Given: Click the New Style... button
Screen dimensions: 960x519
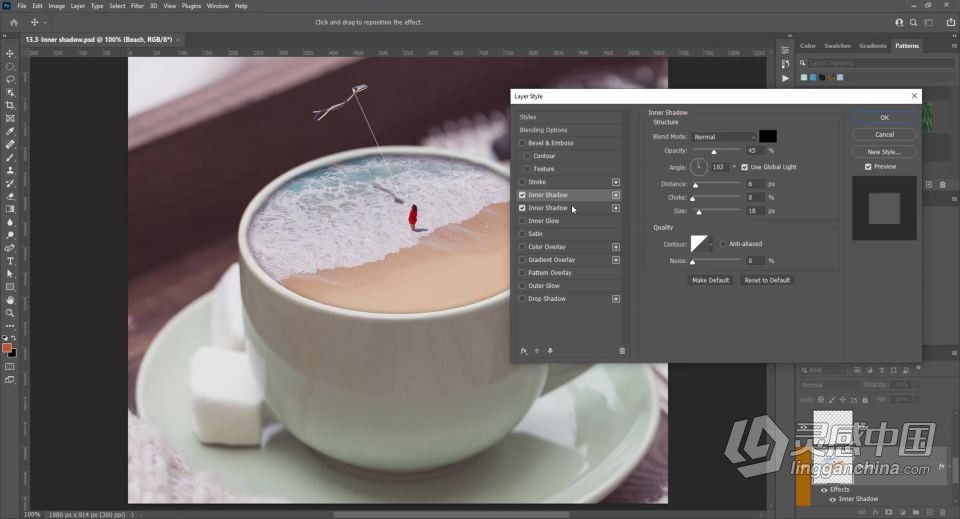Looking at the screenshot, I should point(884,152).
